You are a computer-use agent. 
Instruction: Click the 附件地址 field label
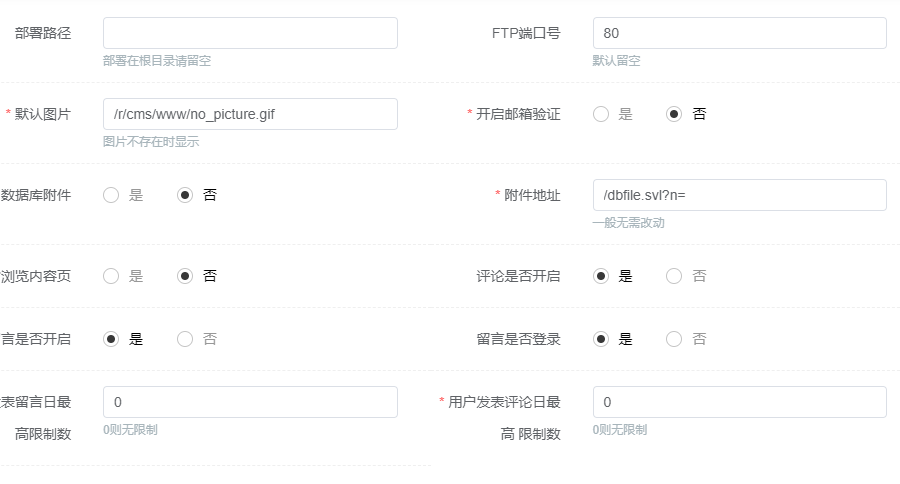point(534,195)
